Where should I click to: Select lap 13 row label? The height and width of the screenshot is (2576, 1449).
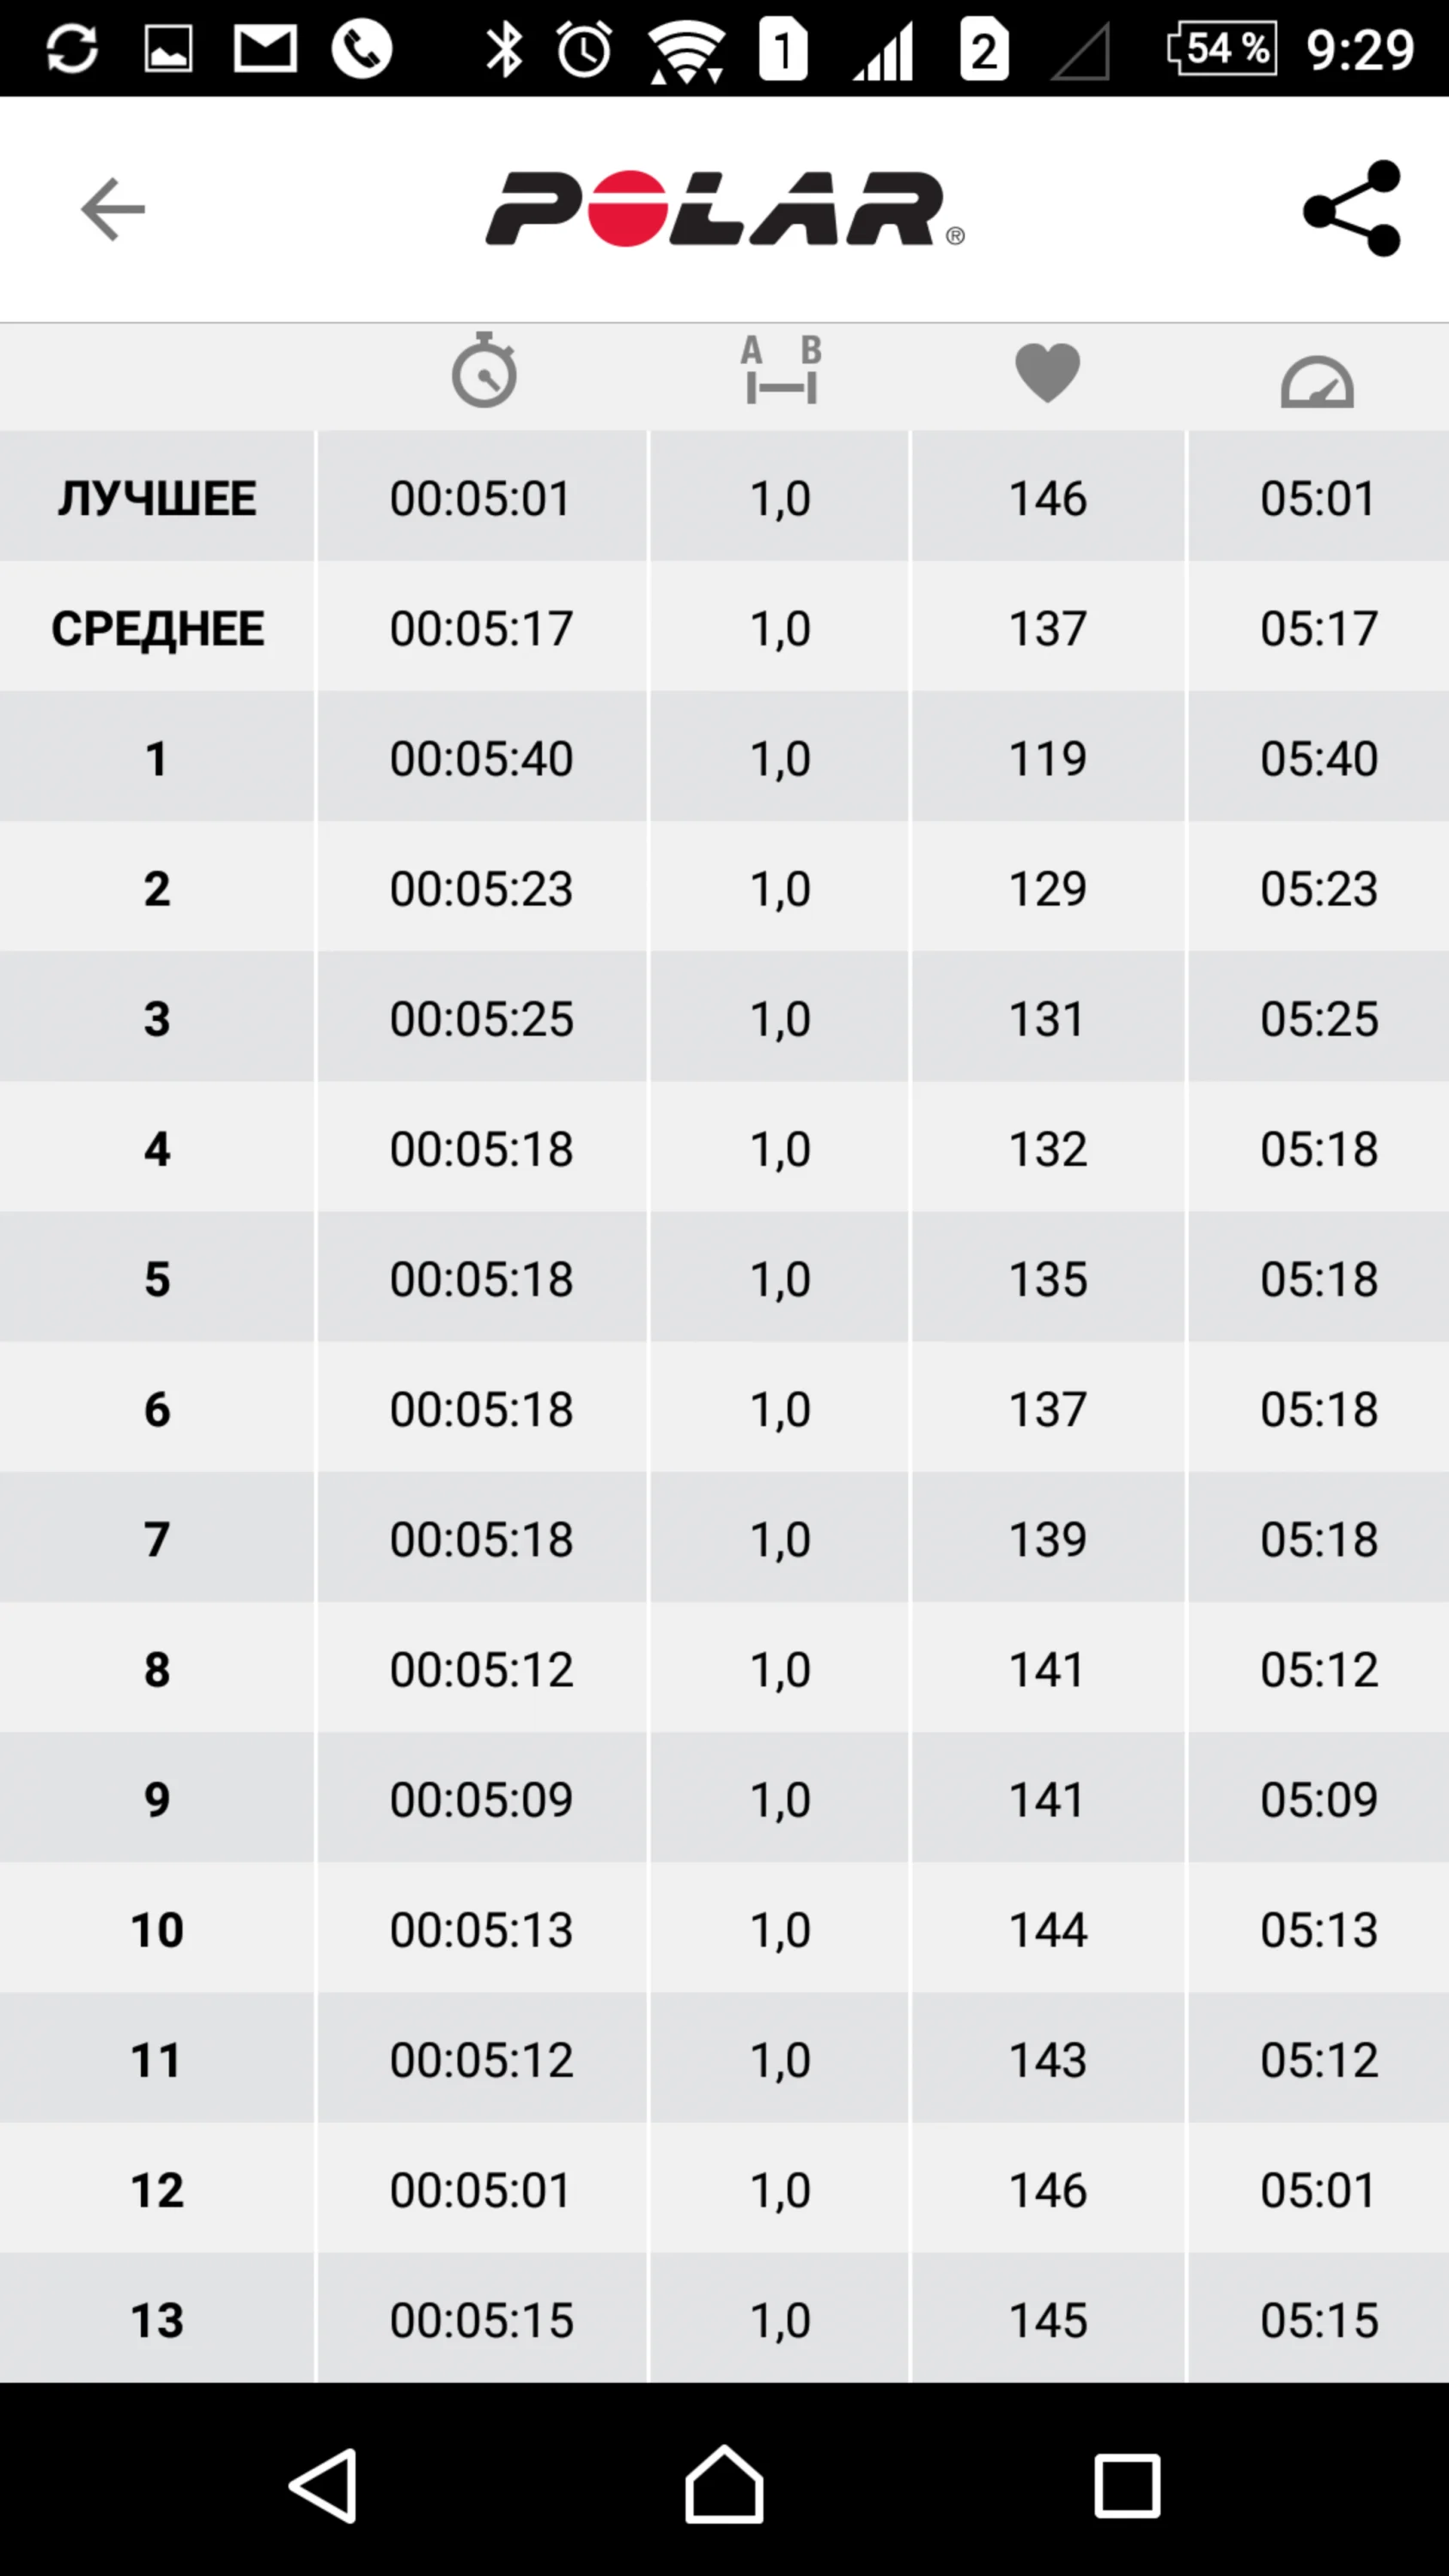157,2320
